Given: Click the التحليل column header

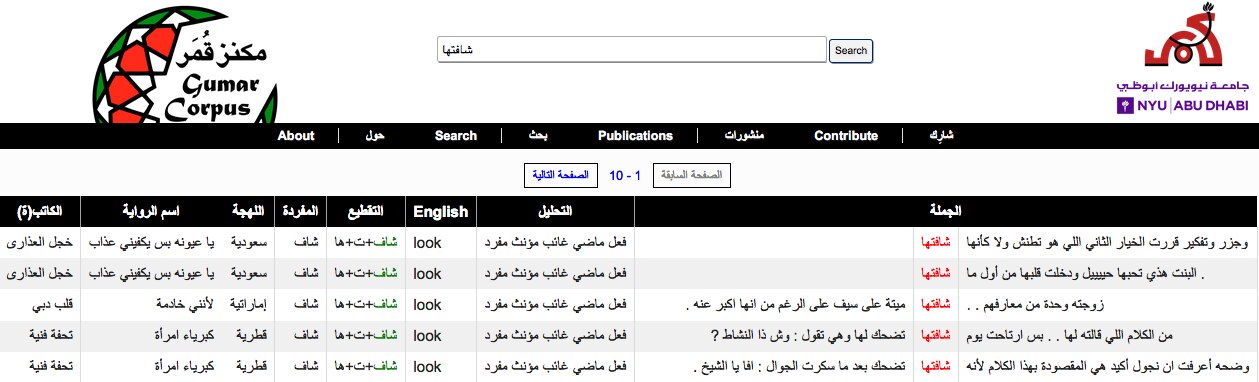Looking at the screenshot, I should tap(556, 211).
